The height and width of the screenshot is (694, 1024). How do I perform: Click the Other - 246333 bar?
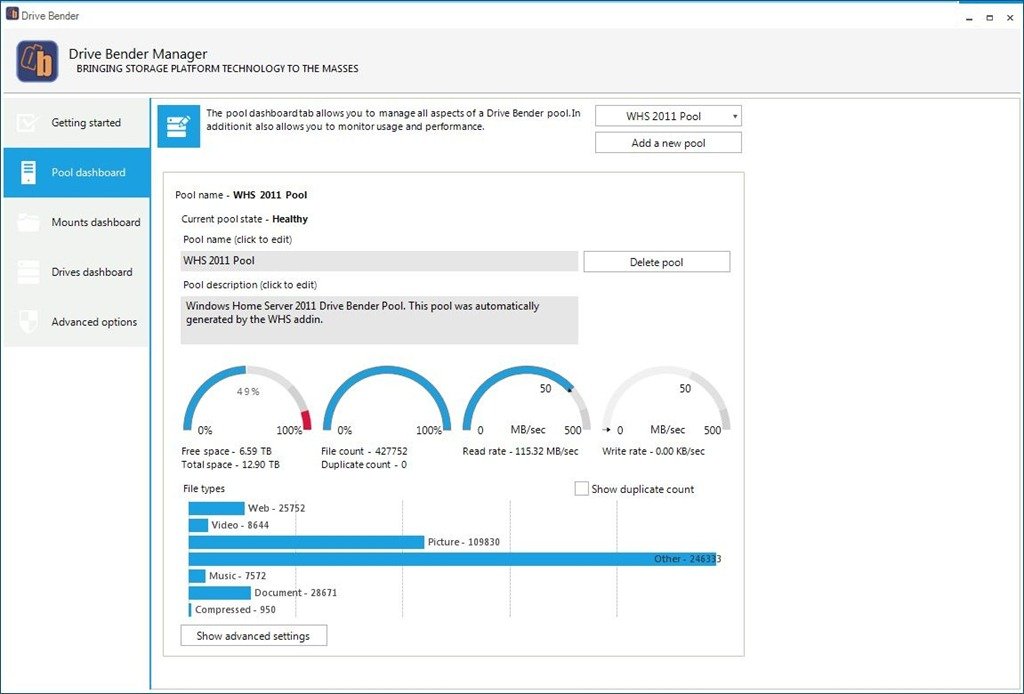coord(453,559)
